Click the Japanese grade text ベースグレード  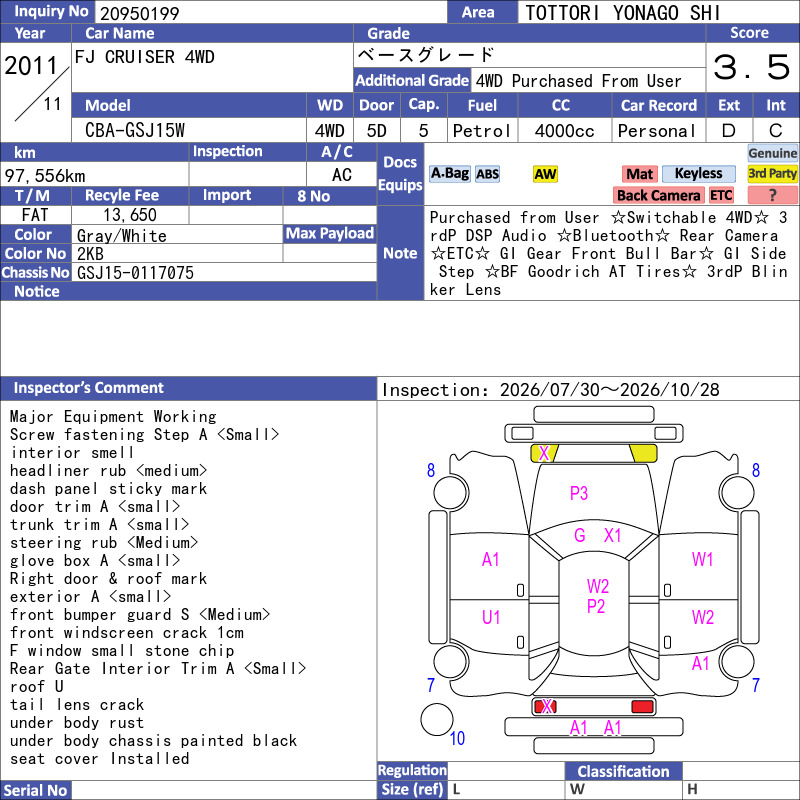426,54
